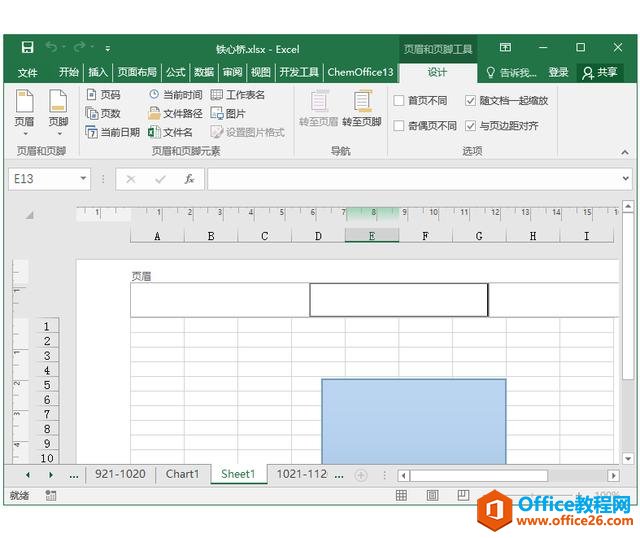Click 转至页眉 go to header
This screenshot has width=640, height=538.
click(x=319, y=108)
